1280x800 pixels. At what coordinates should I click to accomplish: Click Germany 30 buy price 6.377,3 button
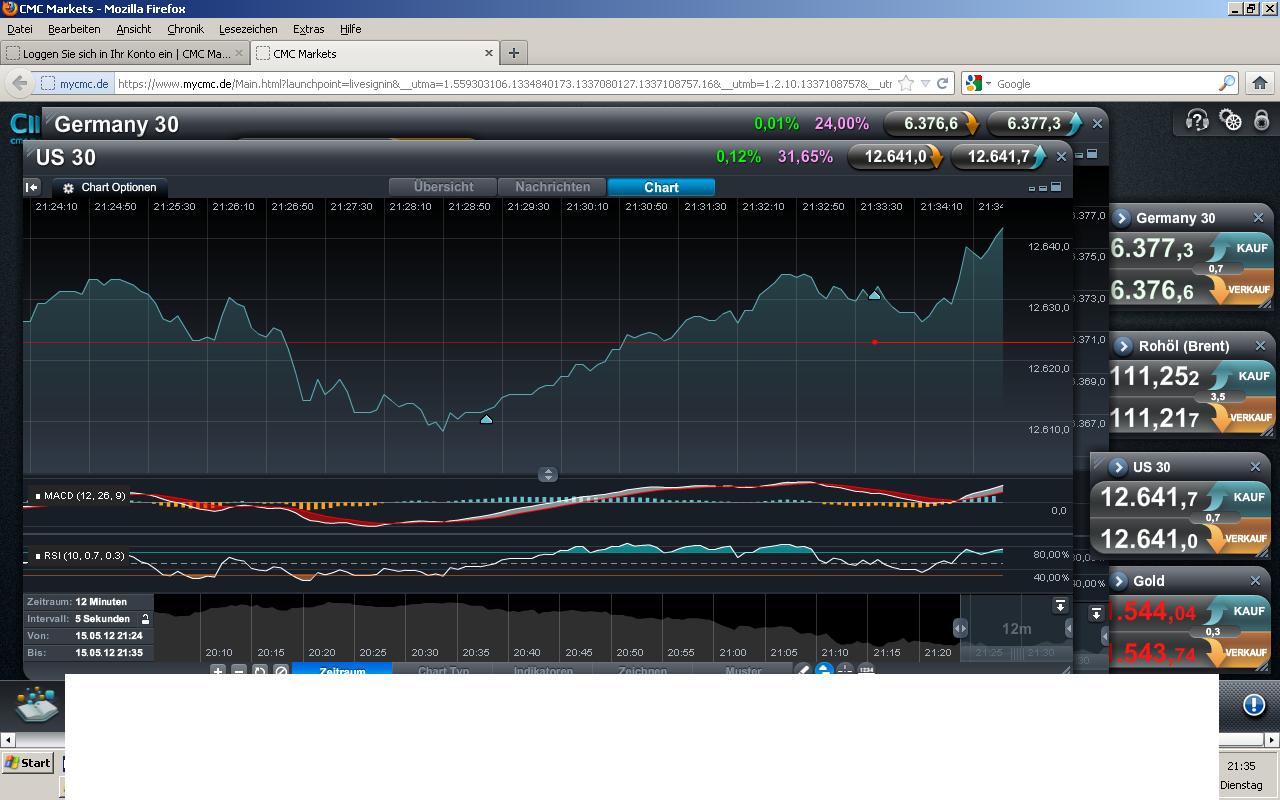(1034, 123)
